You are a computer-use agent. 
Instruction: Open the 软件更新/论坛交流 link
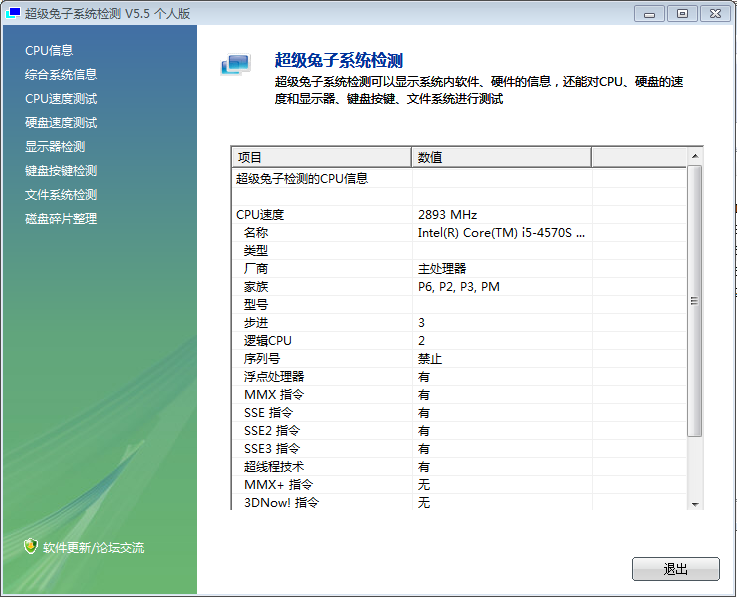pyautogui.click(x=93, y=548)
